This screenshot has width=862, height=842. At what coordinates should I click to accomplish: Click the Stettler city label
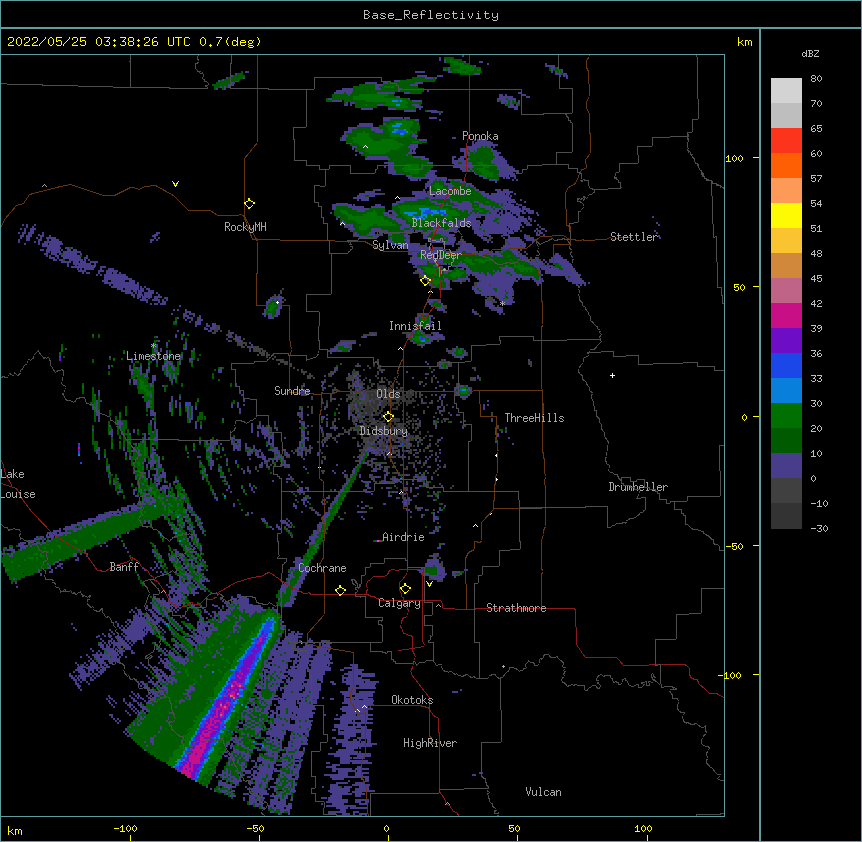click(634, 237)
